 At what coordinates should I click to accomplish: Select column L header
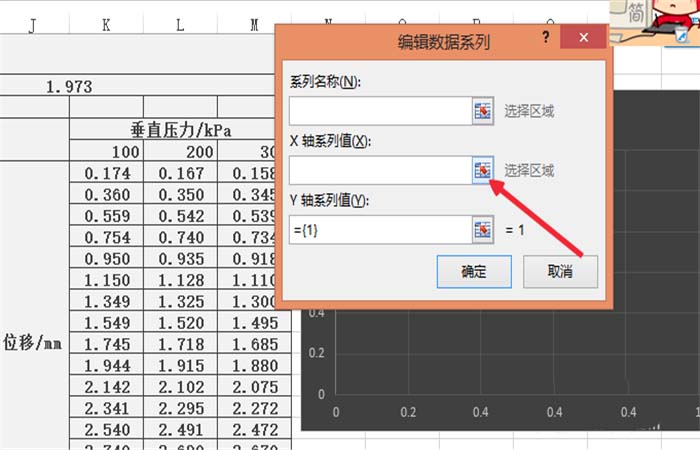pos(180,25)
